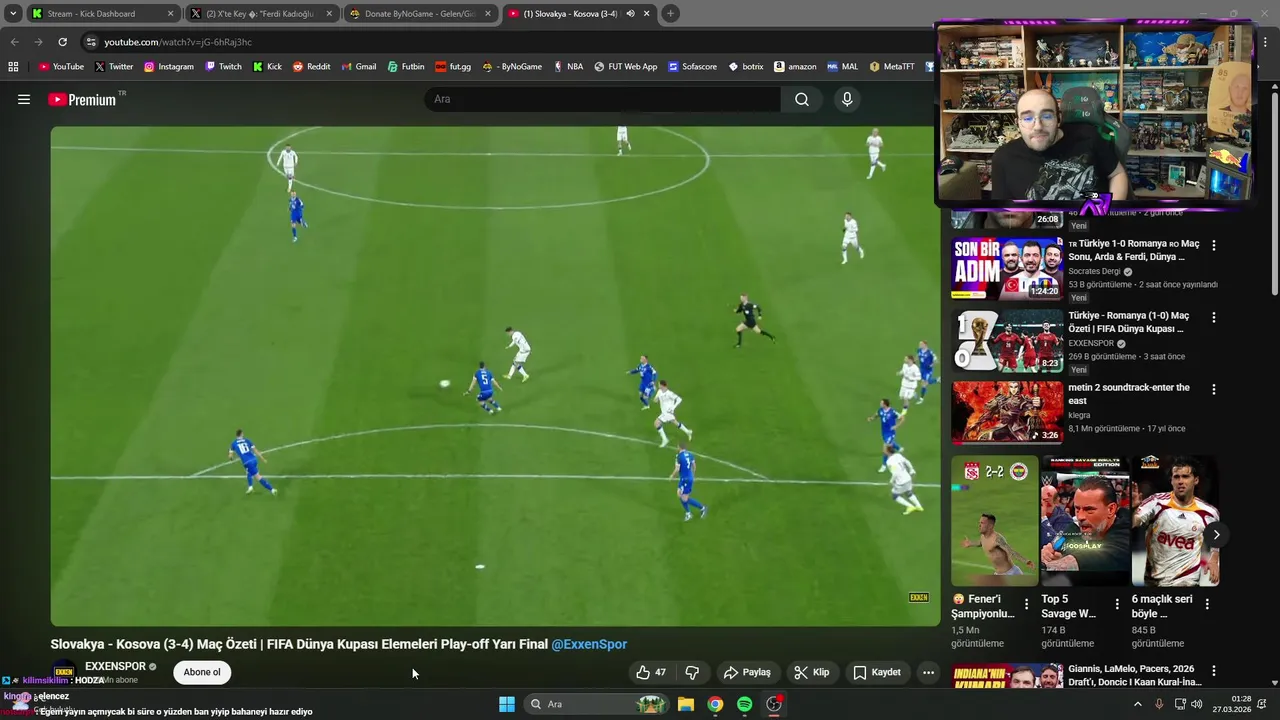Viewport: 1280px width, 720px height.
Task: Open the YouTube bookmark
Action: (61, 67)
